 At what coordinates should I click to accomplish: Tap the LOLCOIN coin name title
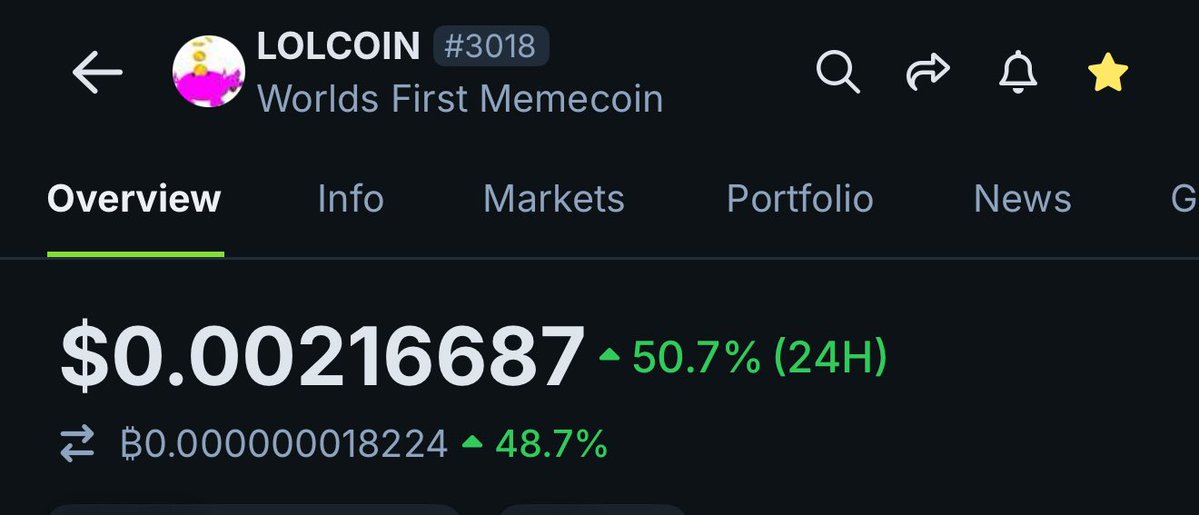[x=338, y=46]
